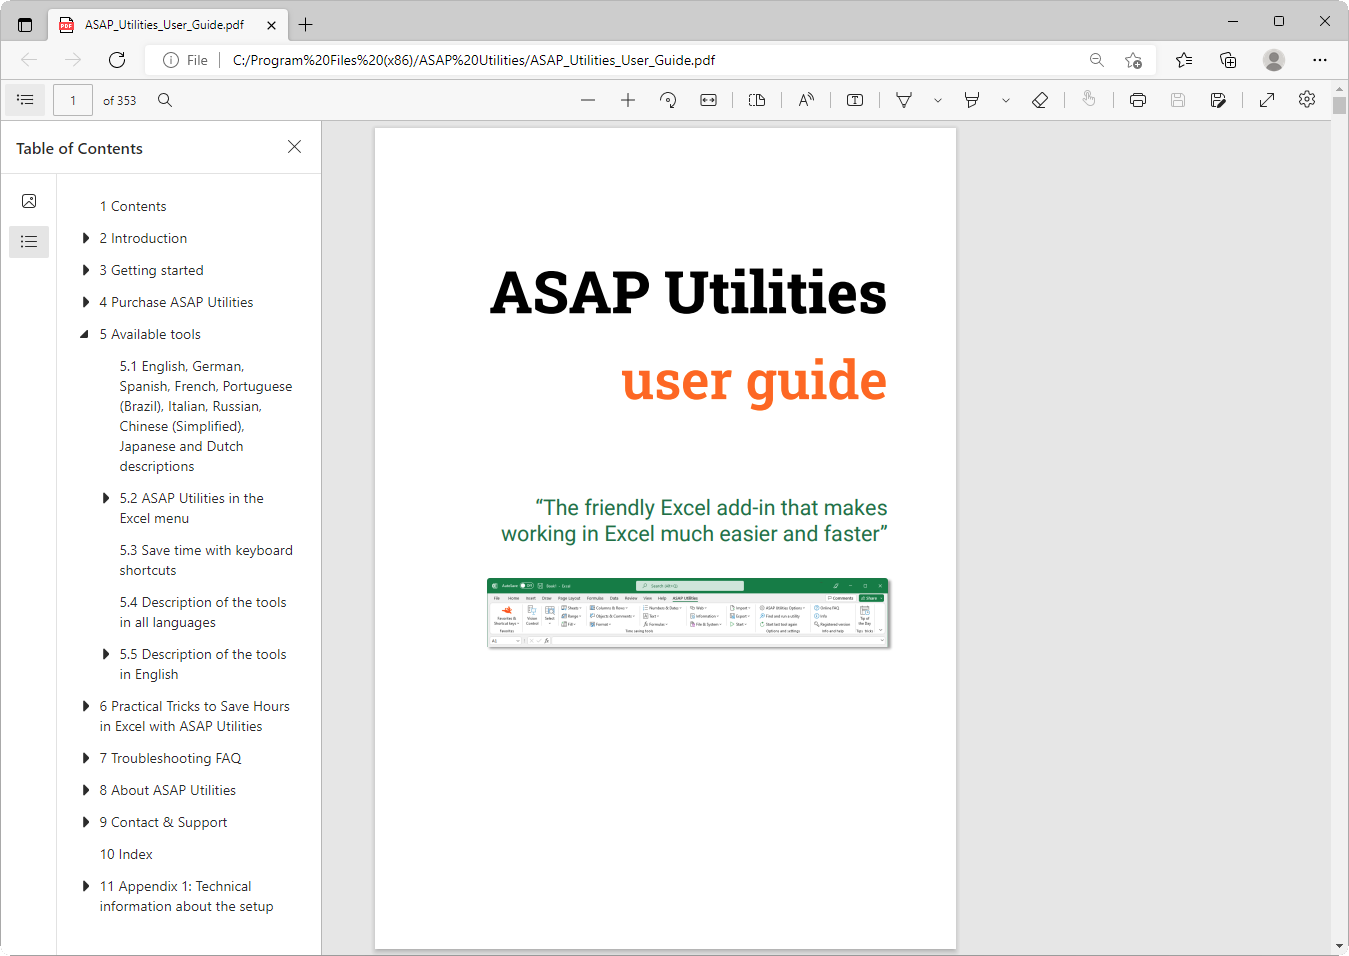Switch the page view layout
Image resolution: width=1349 pixels, height=956 pixels.
coord(757,100)
